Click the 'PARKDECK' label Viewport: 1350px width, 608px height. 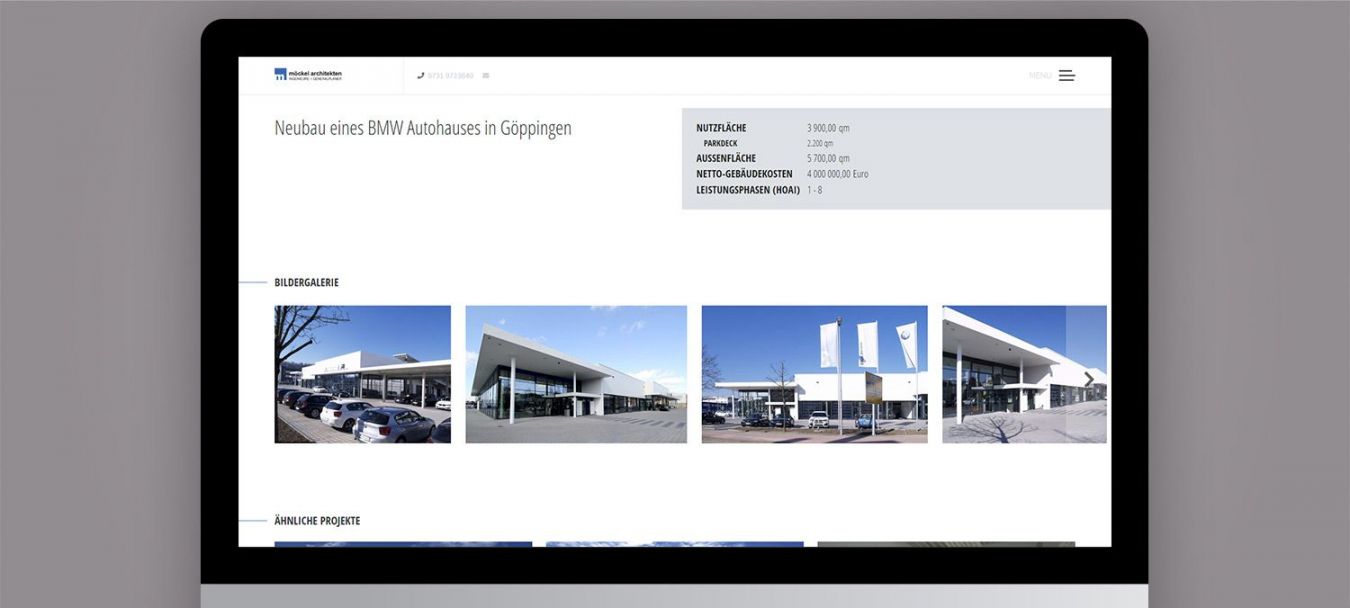click(720, 143)
